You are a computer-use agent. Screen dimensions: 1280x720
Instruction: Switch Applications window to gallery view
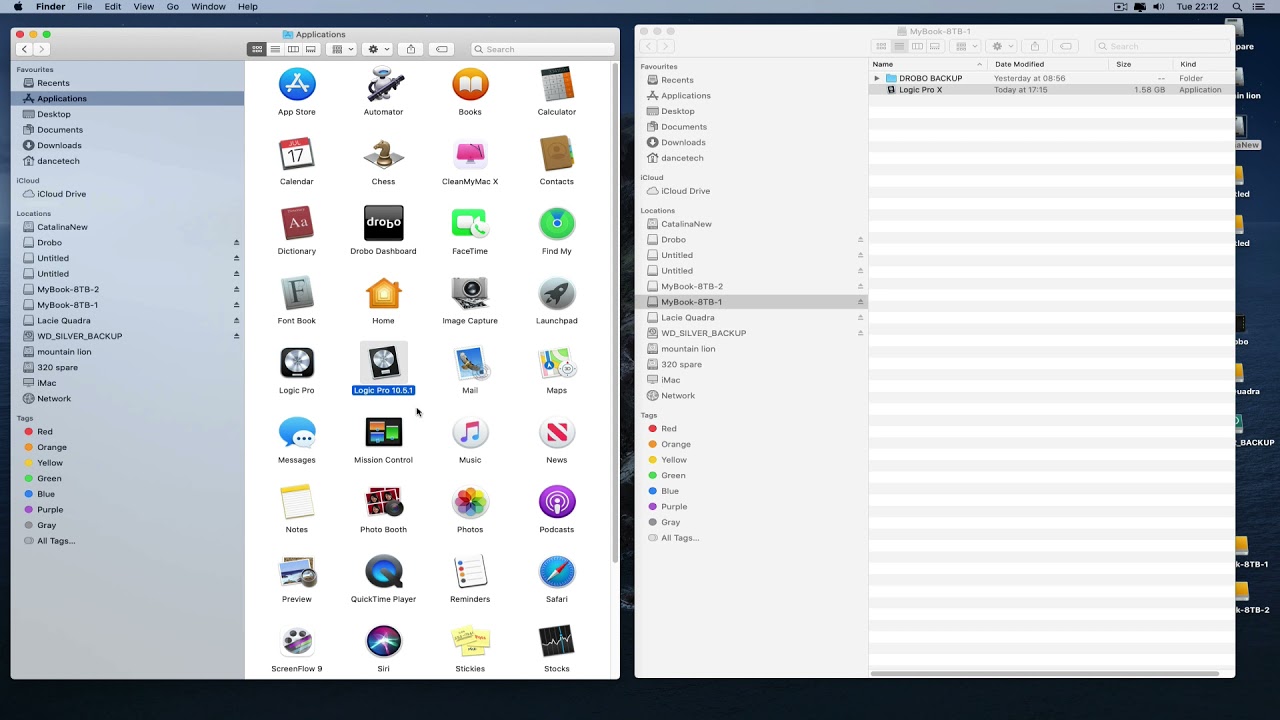point(311,49)
